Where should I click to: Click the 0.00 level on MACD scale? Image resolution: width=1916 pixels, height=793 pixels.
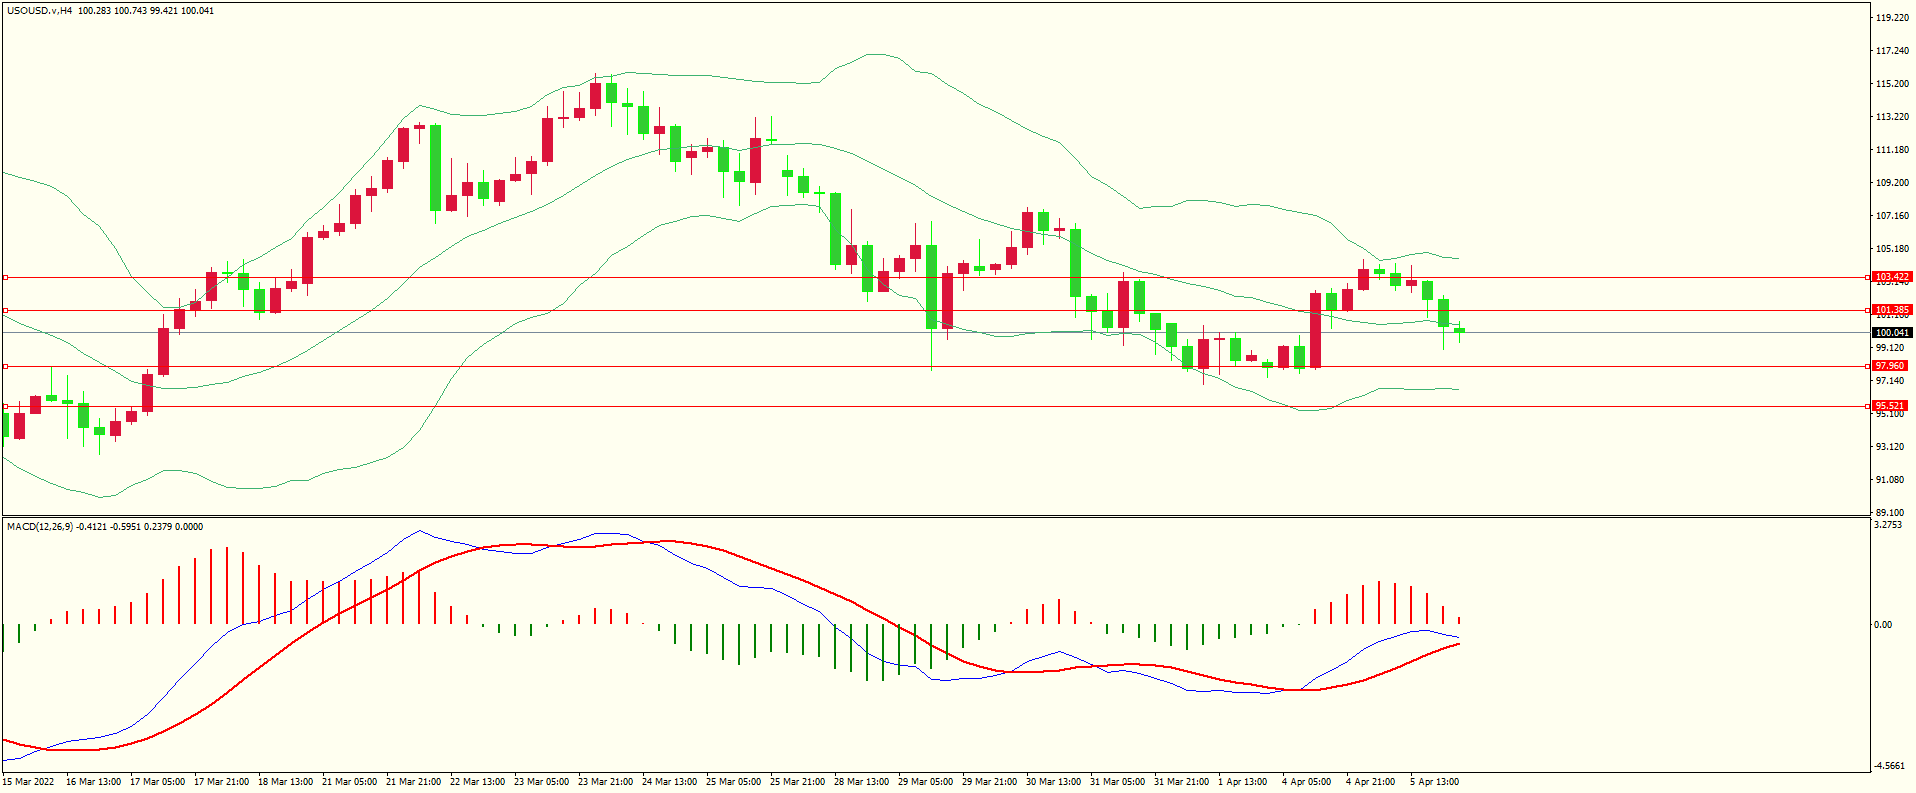[x=1882, y=625]
